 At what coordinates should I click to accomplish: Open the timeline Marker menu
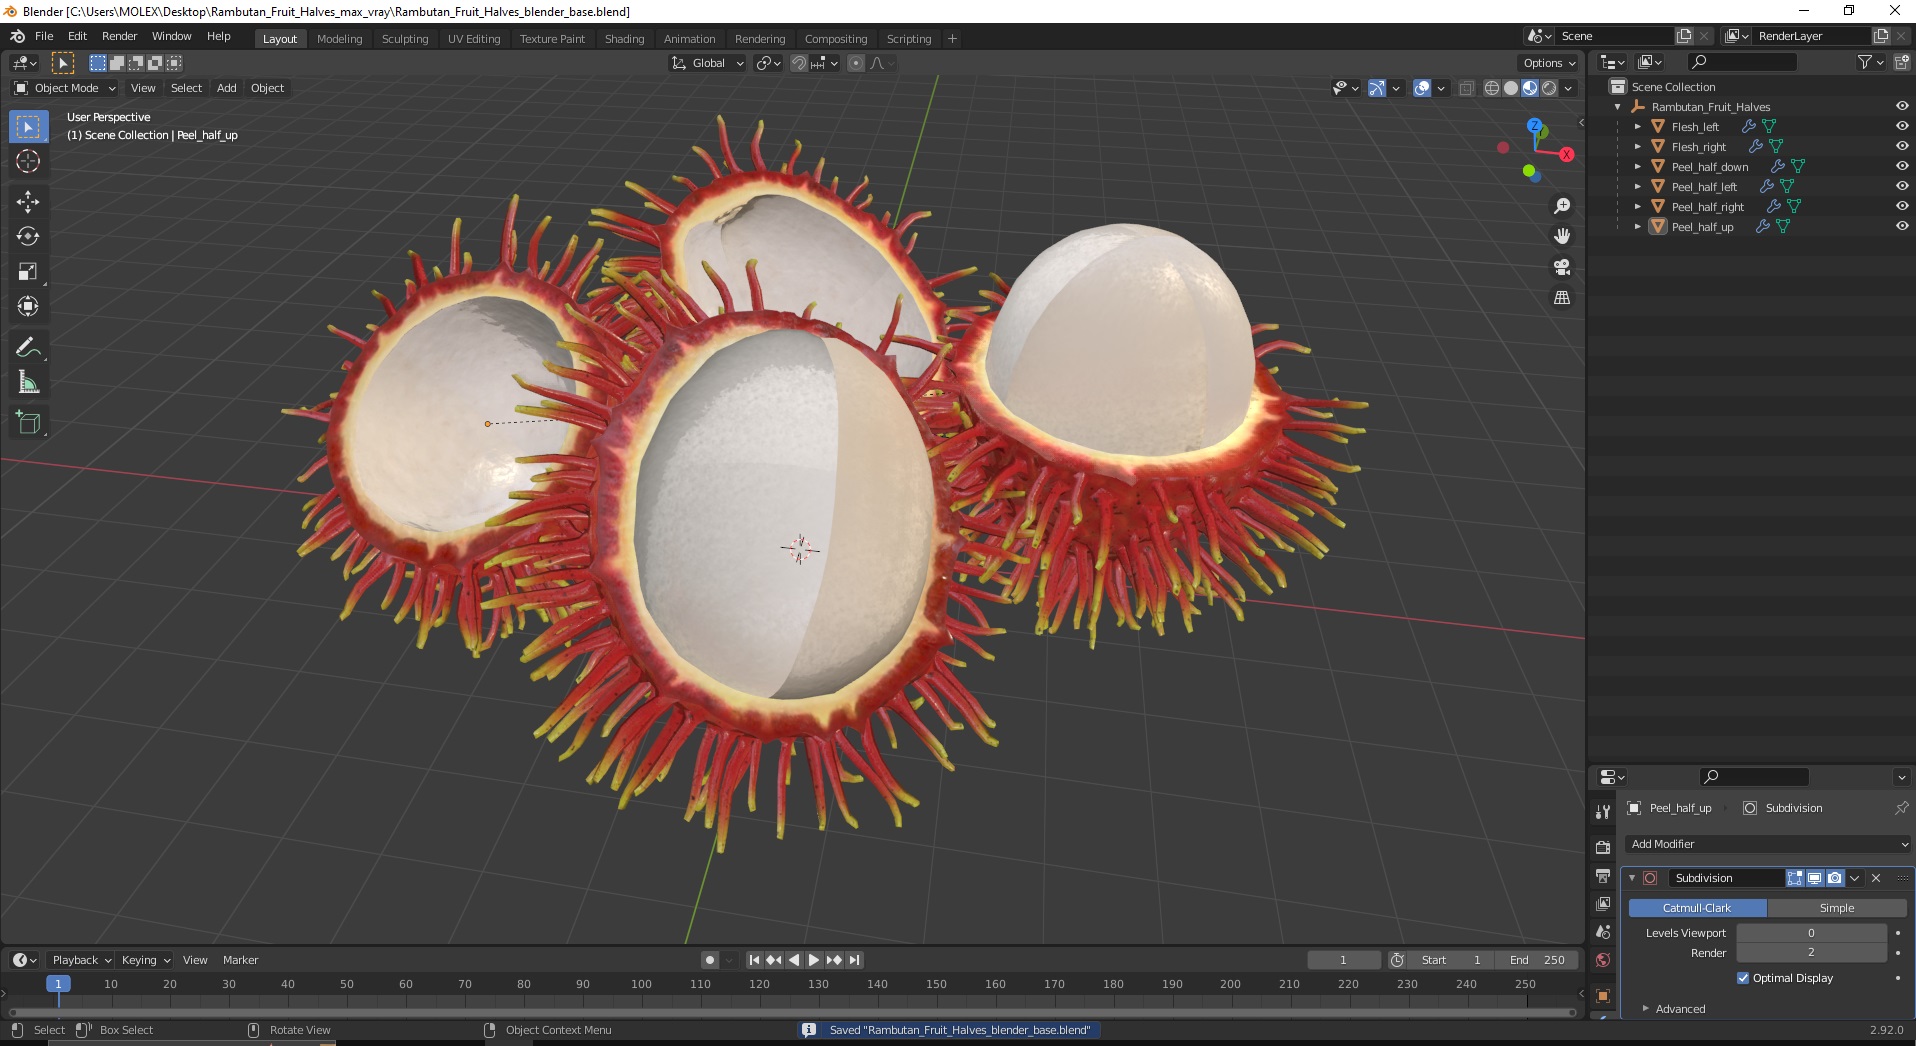pyautogui.click(x=240, y=960)
